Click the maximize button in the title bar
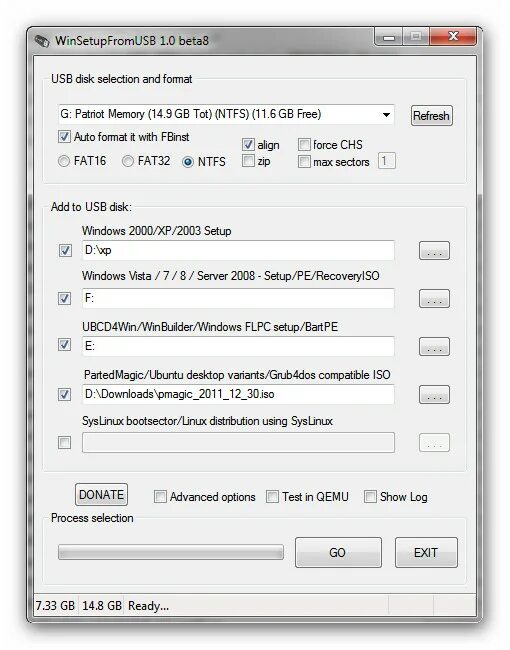This screenshot has height=650, width=510. tap(416, 37)
